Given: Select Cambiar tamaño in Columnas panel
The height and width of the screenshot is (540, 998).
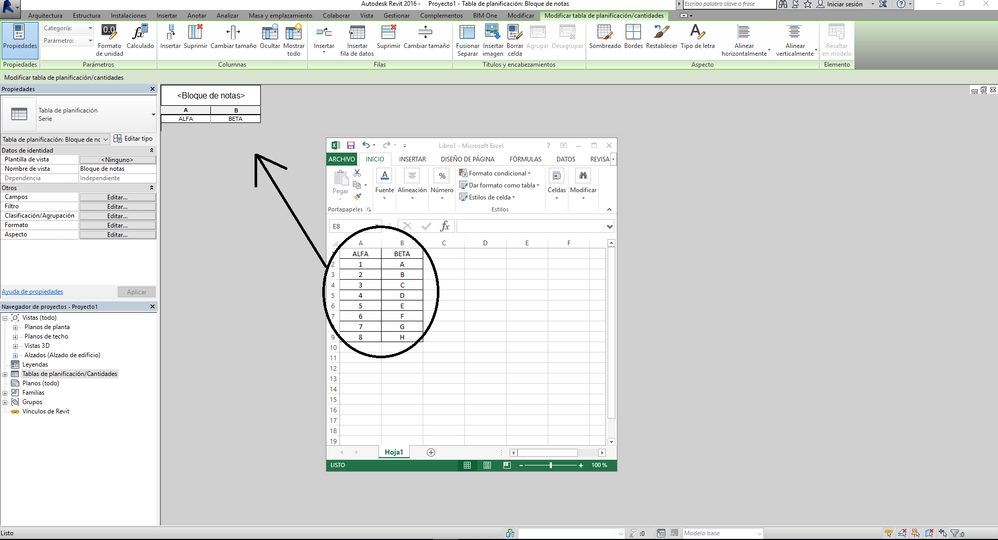Looking at the screenshot, I should click(x=233, y=37).
